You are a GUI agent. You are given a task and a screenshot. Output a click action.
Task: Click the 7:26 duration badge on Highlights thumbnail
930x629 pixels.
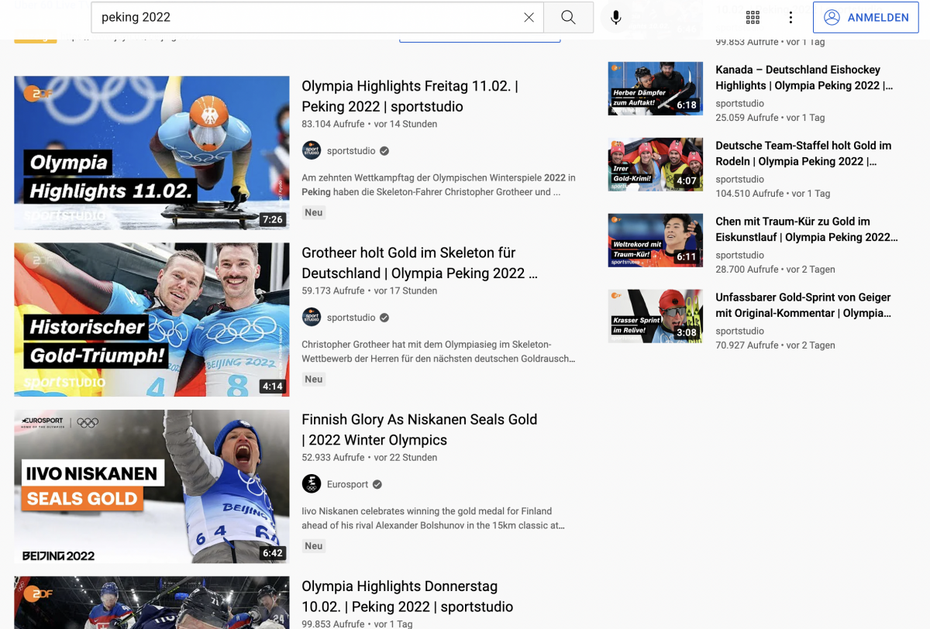pyautogui.click(x=273, y=219)
